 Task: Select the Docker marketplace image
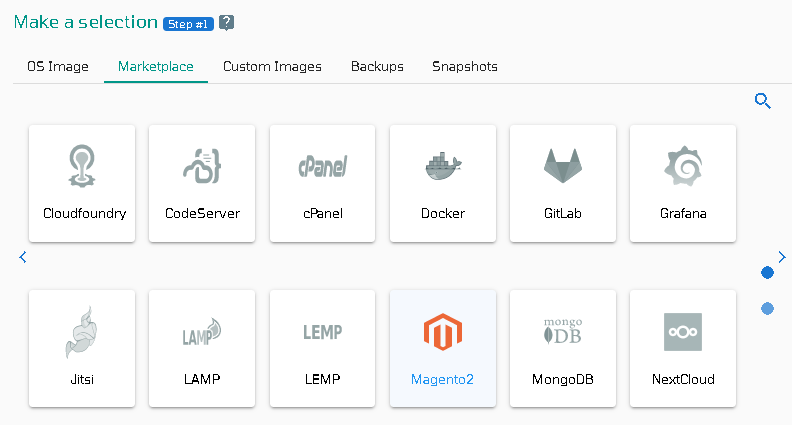point(443,183)
